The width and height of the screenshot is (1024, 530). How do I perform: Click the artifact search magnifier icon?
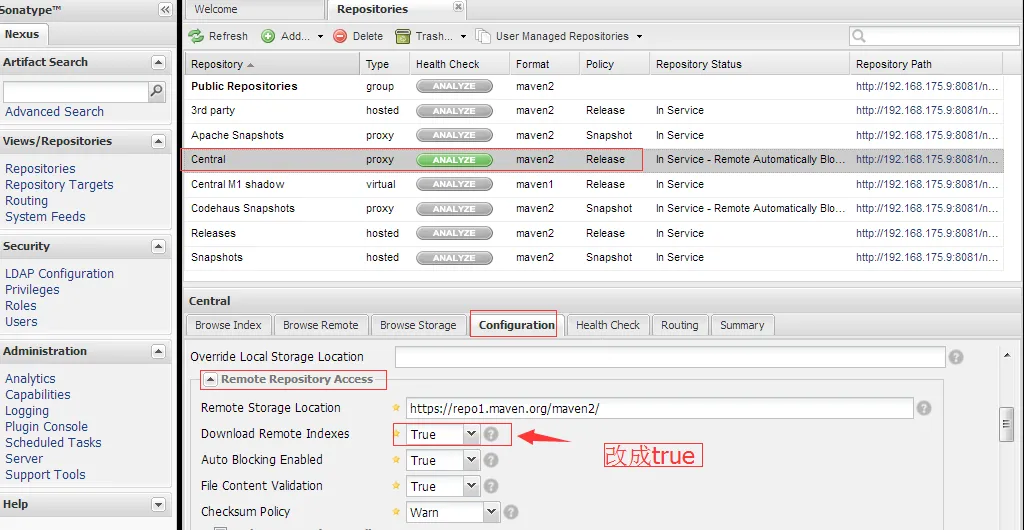click(x=157, y=91)
